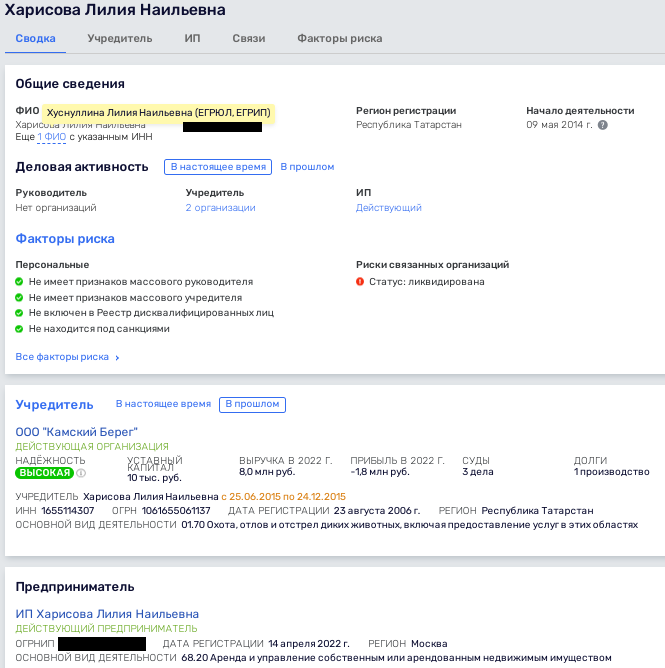This screenshot has width=665, height=668.
Task: Click 'Статус: ликвидирована' risk text
Action: (426, 282)
